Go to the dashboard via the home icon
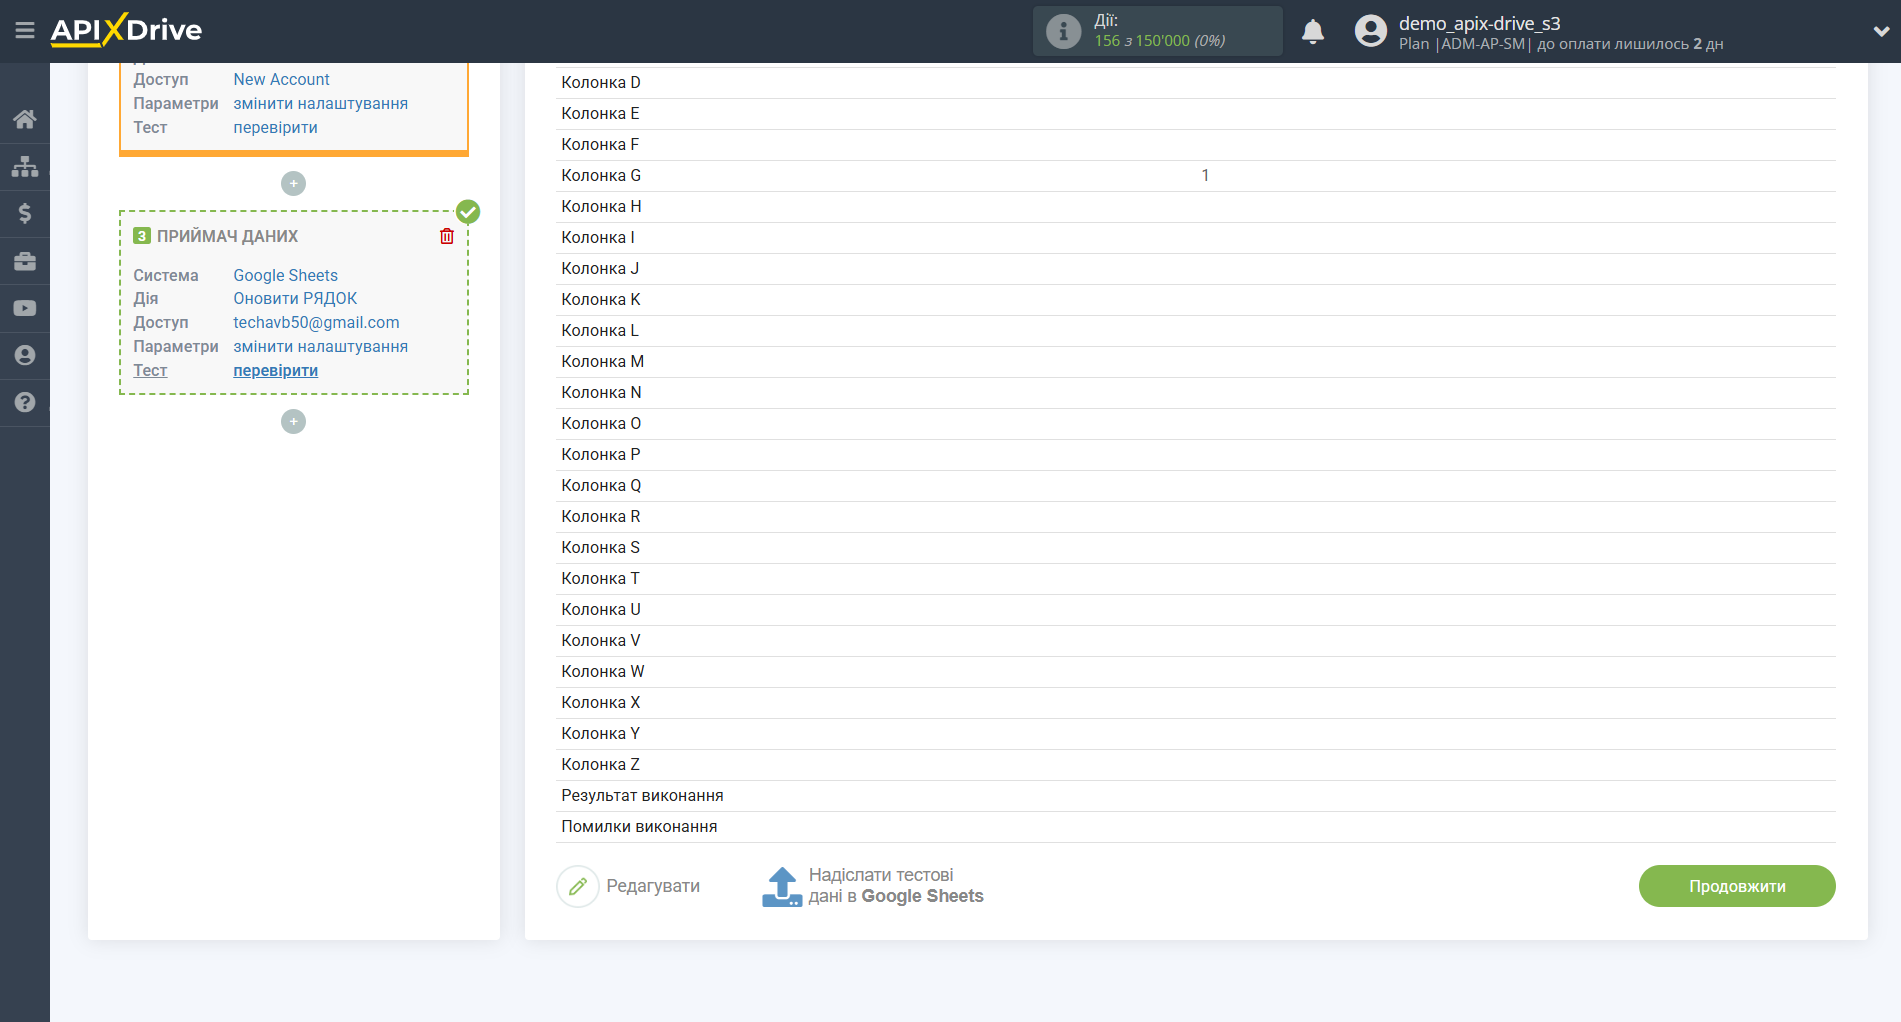The image size is (1901, 1022). click(x=25, y=118)
